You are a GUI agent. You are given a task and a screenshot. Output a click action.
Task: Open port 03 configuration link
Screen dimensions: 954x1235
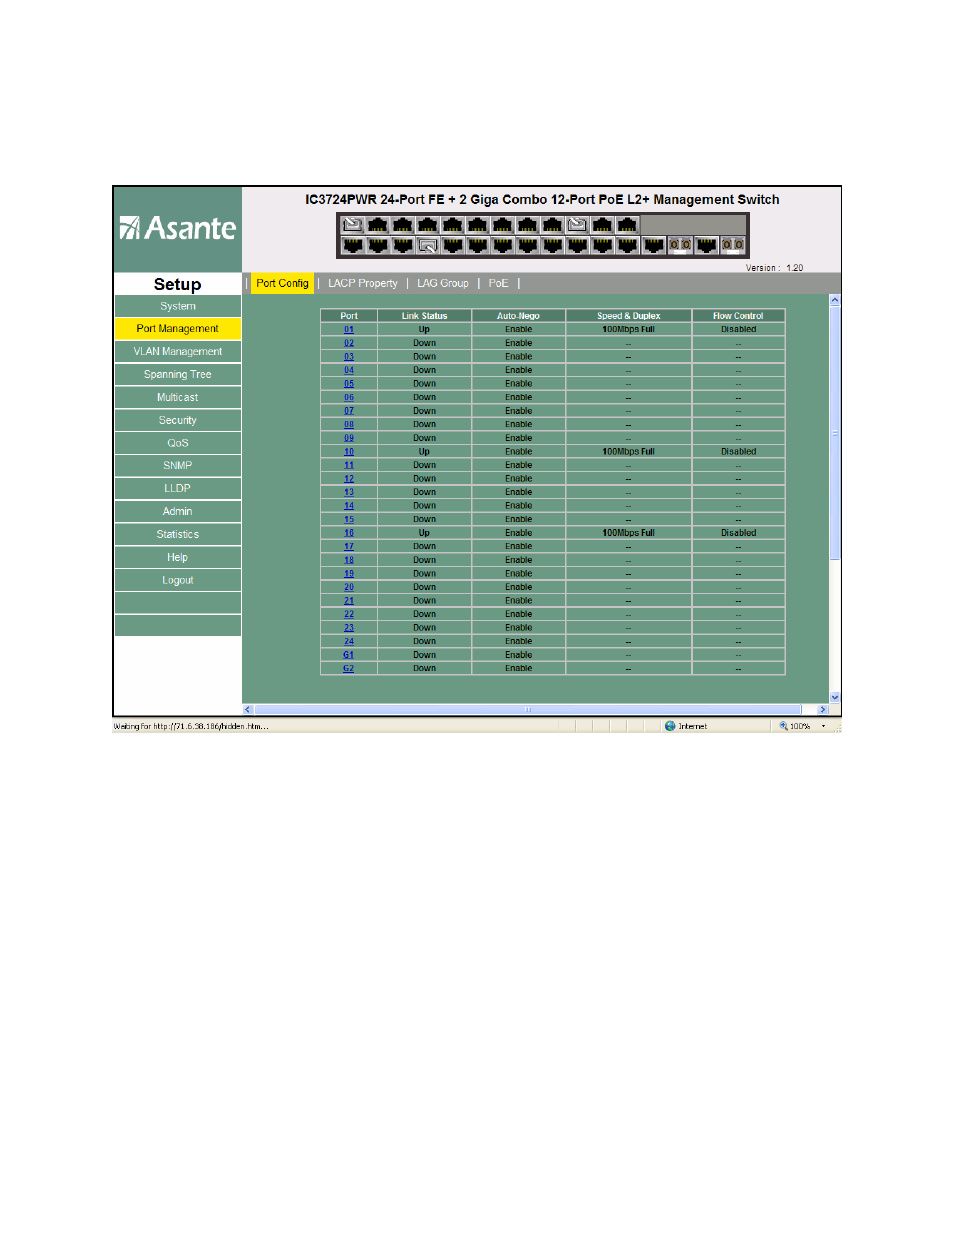point(349,356)
